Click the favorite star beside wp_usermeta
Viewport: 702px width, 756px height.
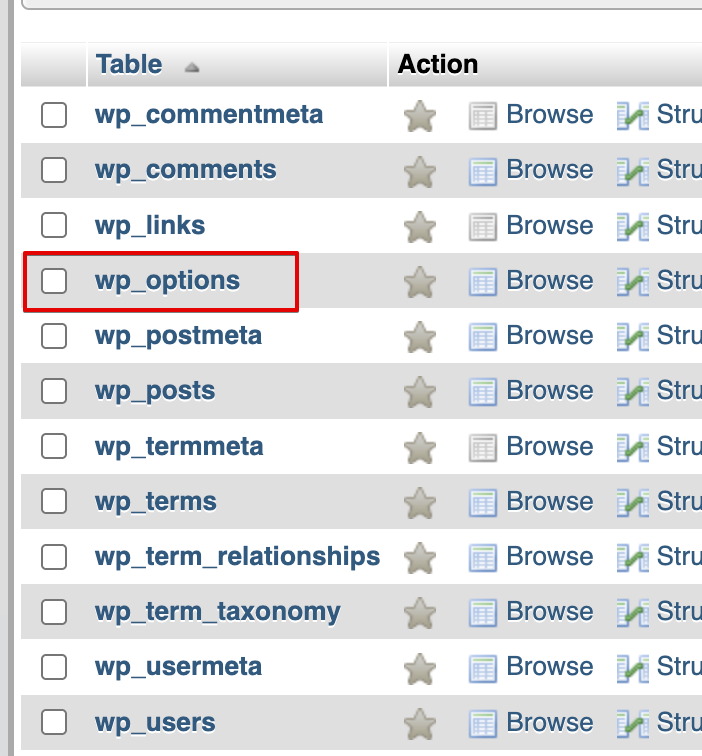[x=420, y=669]
